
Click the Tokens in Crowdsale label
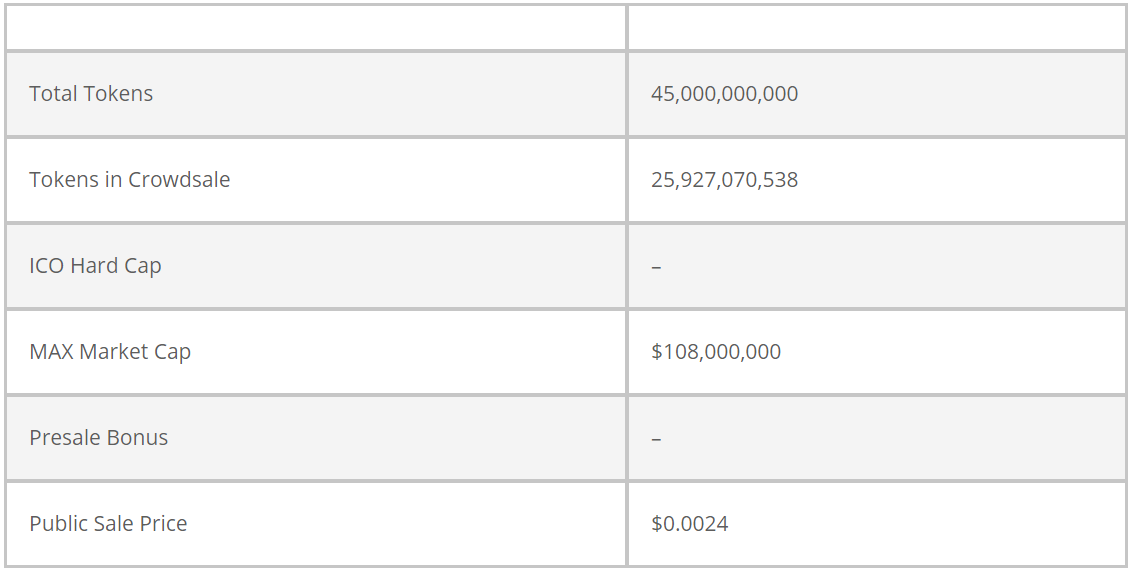click(130, 180)
